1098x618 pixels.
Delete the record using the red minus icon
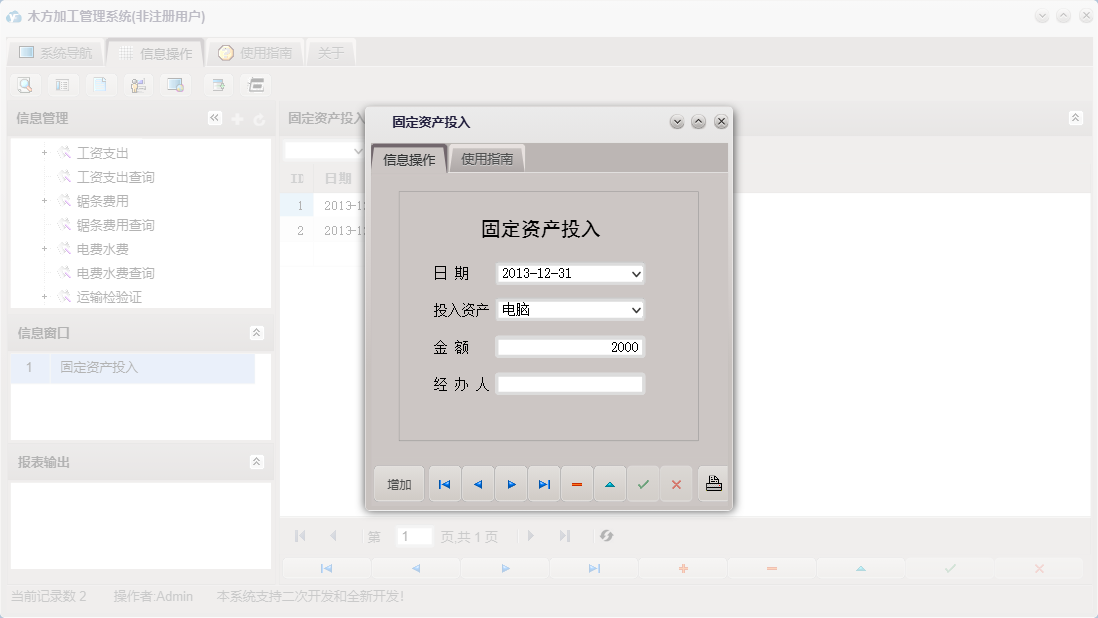click(577, 483)
